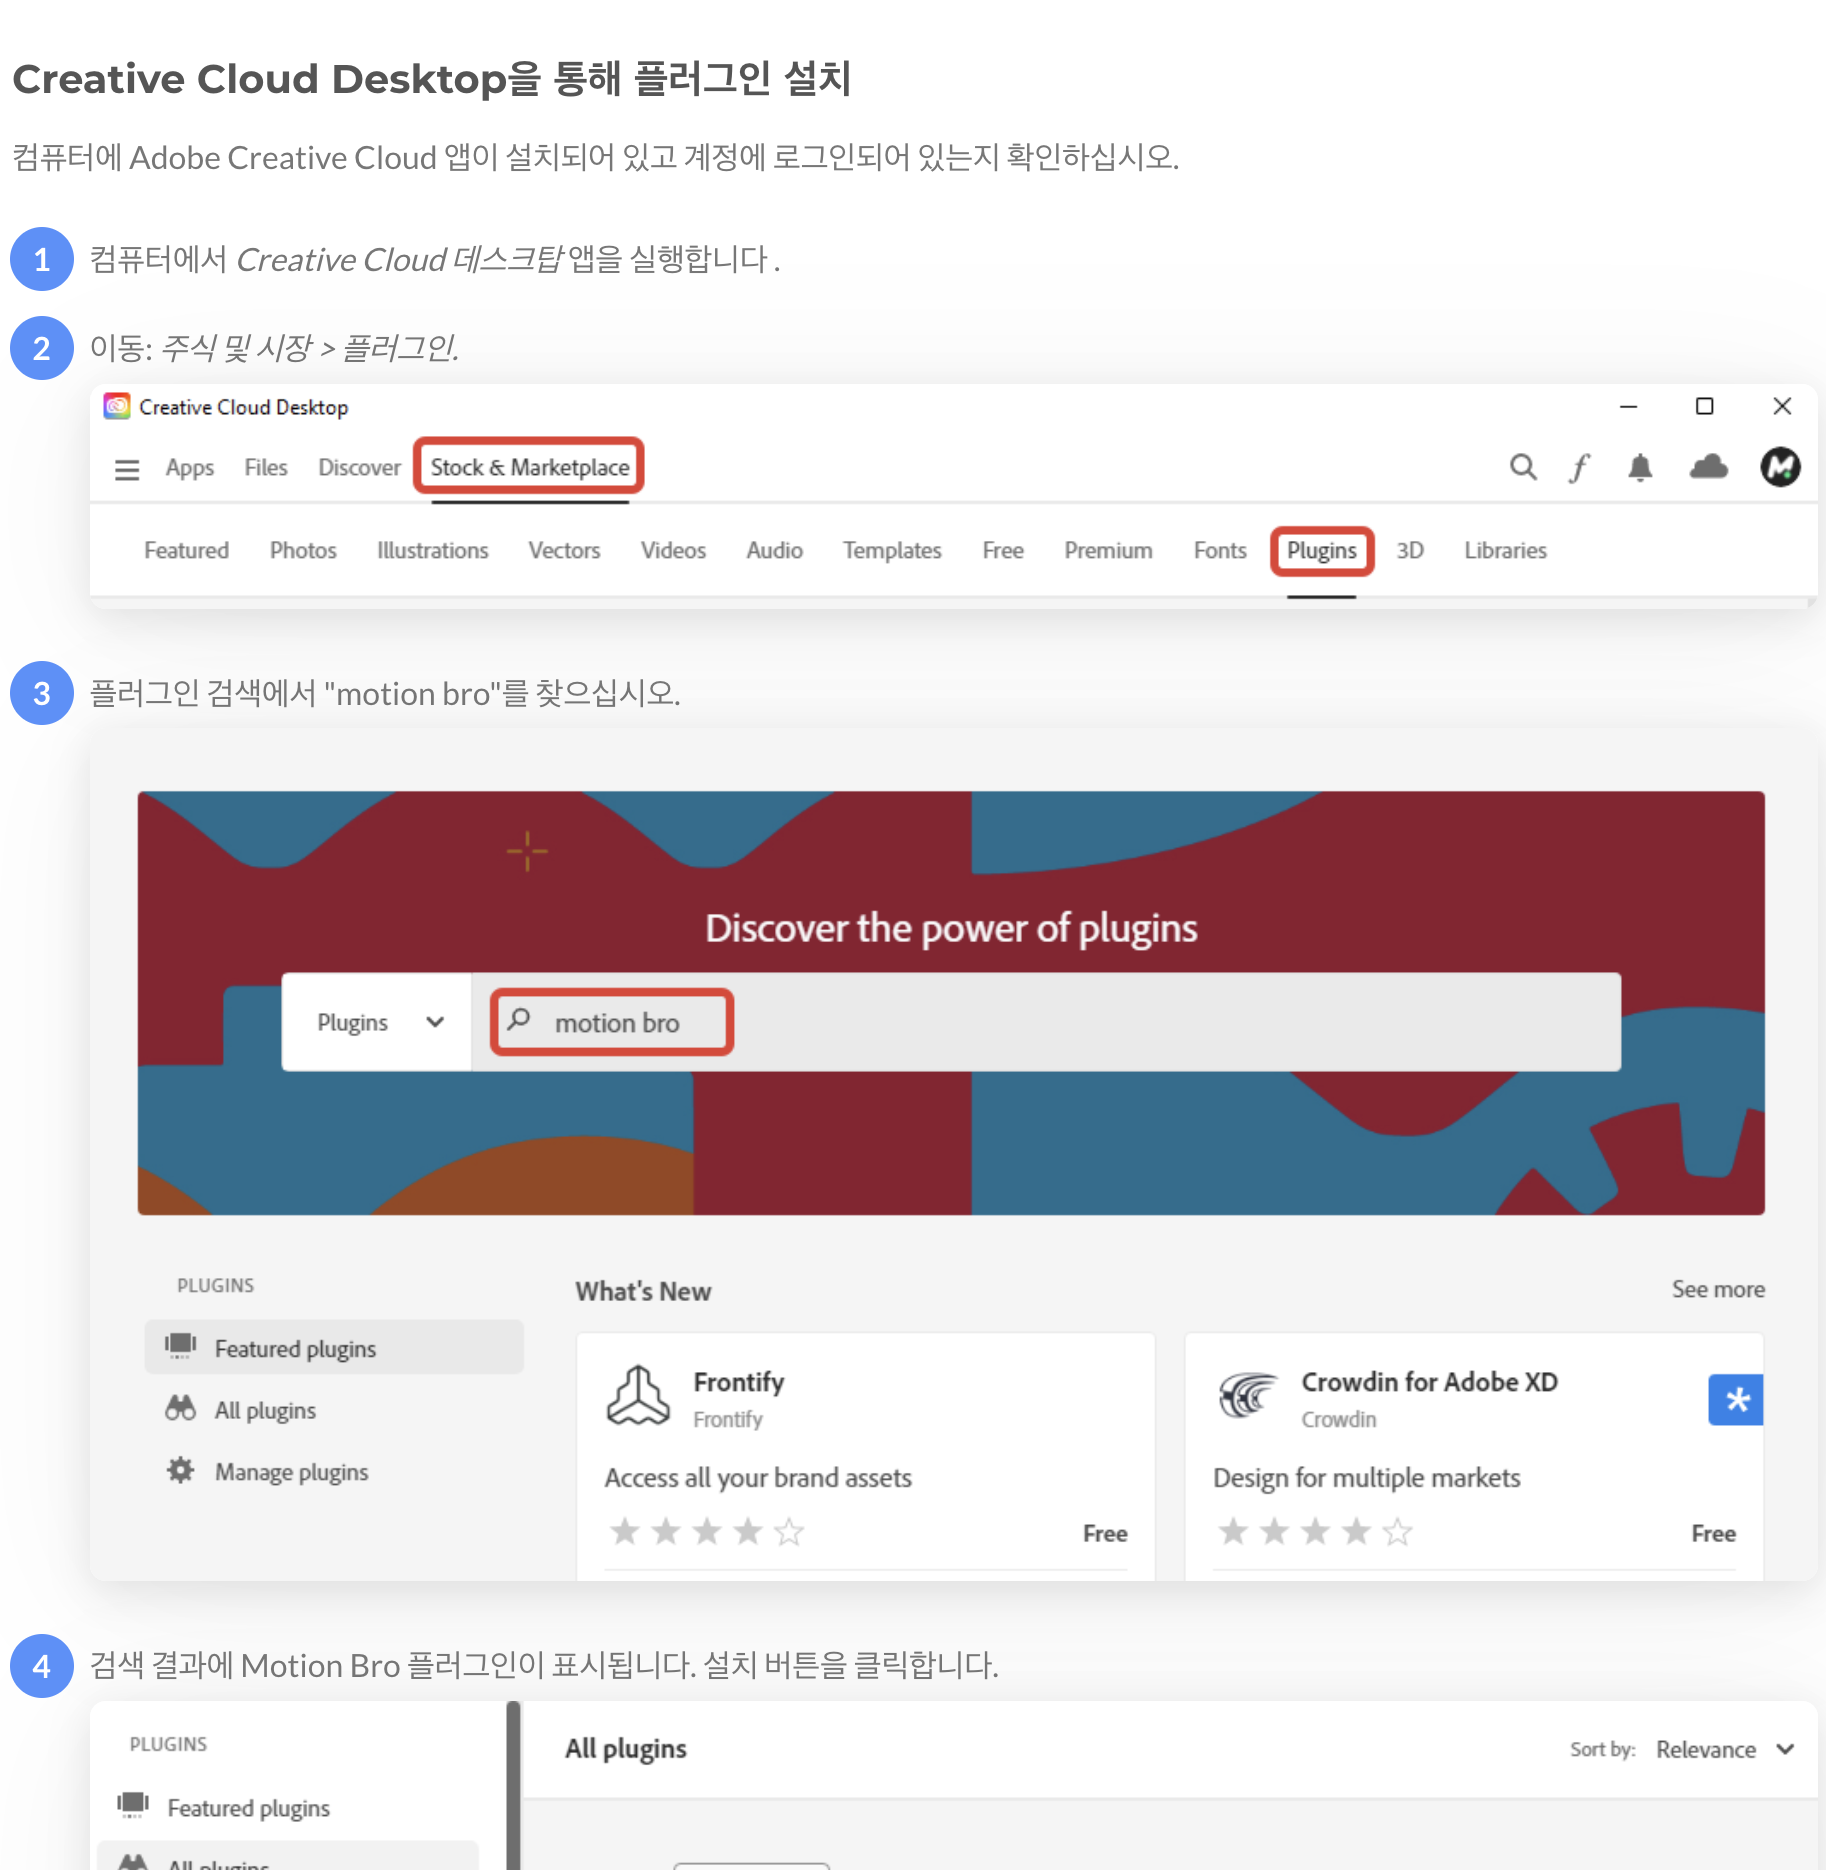Image resolution: width=1826 pixels, height=1870 pixels.
Task: Open the Free category
Action: 1003,551
